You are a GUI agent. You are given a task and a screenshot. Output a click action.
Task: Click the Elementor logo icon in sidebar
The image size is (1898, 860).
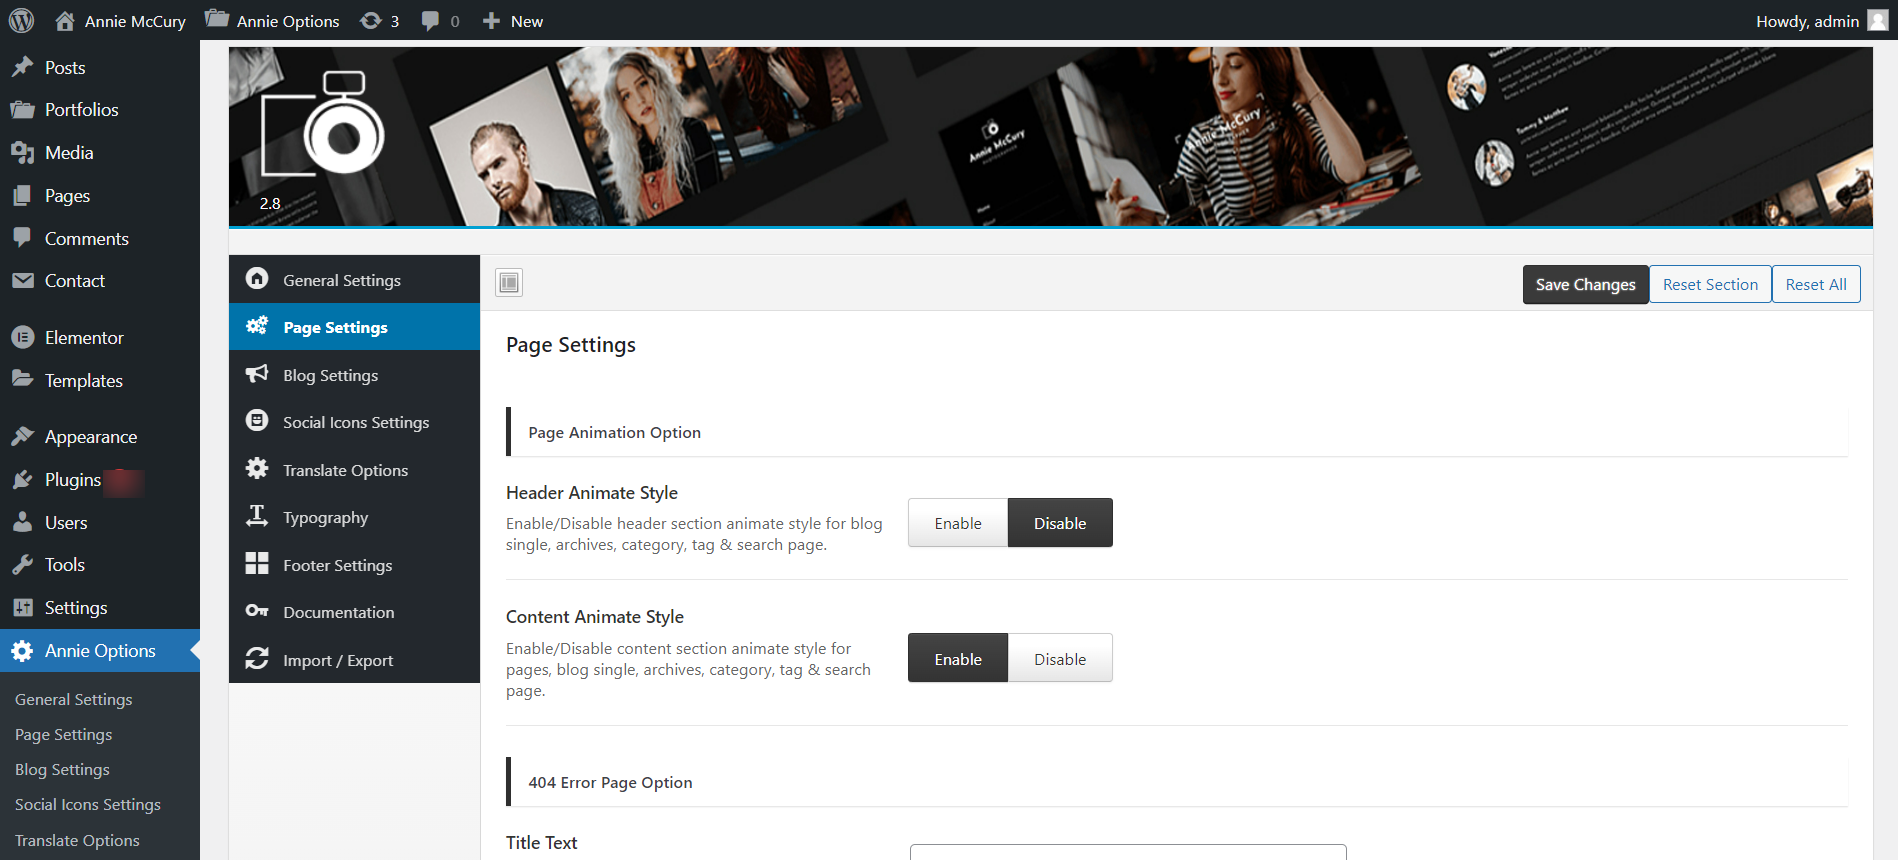click(x=22, y=338)
